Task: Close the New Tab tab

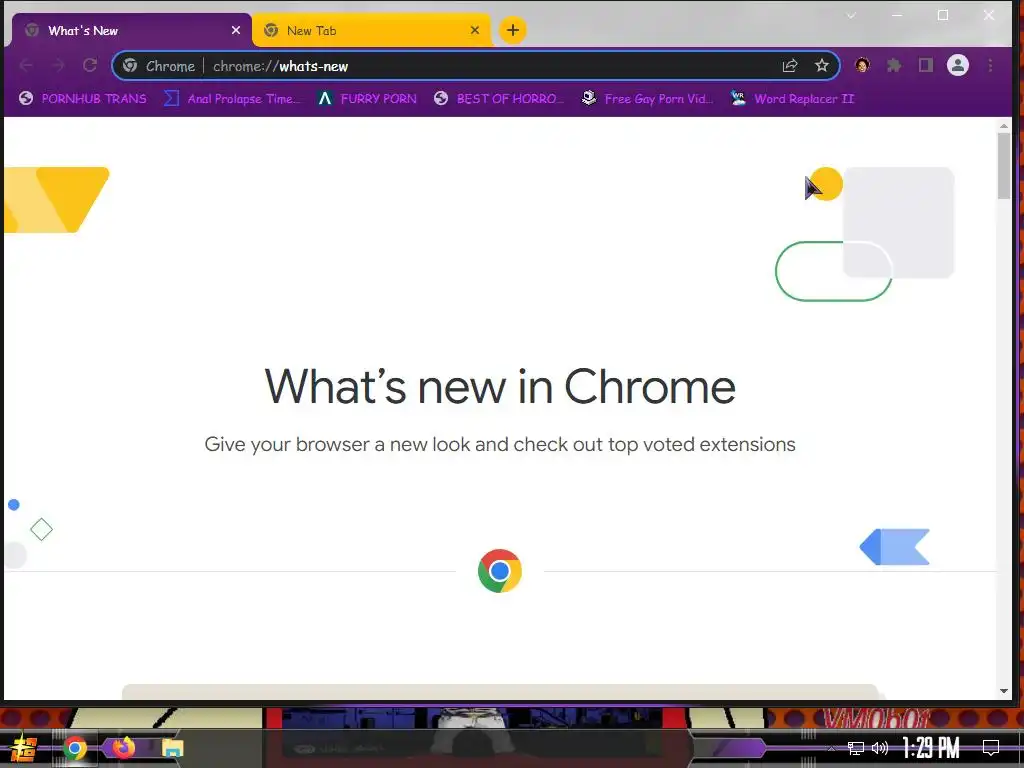Action: (x=475, y=30)
